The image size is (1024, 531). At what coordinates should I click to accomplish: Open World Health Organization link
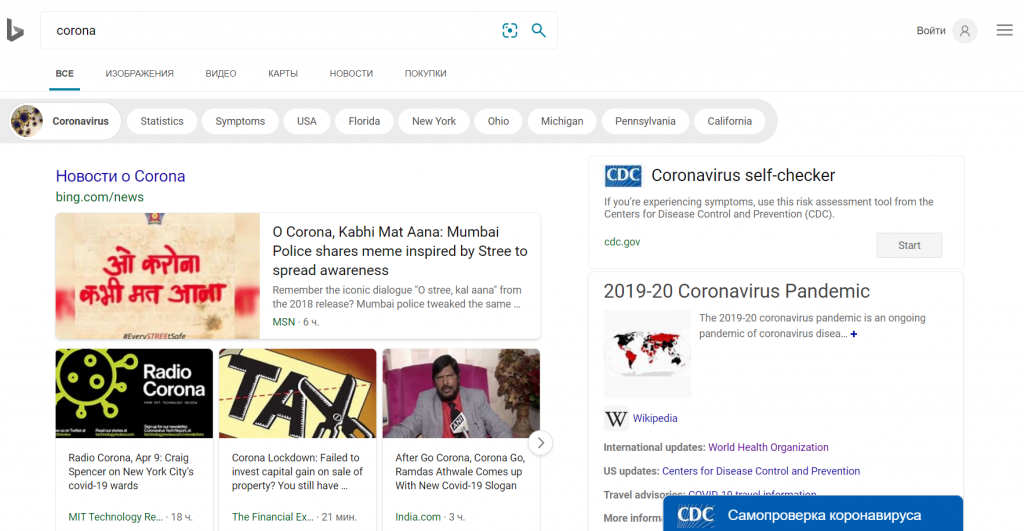coord(768,447)
